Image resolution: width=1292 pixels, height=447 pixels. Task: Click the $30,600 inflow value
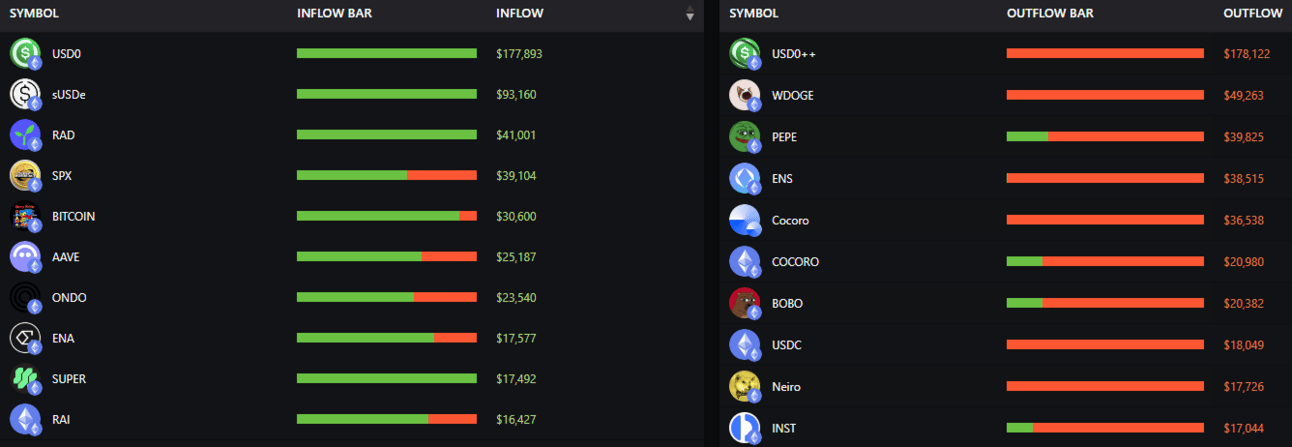point(516,216)
